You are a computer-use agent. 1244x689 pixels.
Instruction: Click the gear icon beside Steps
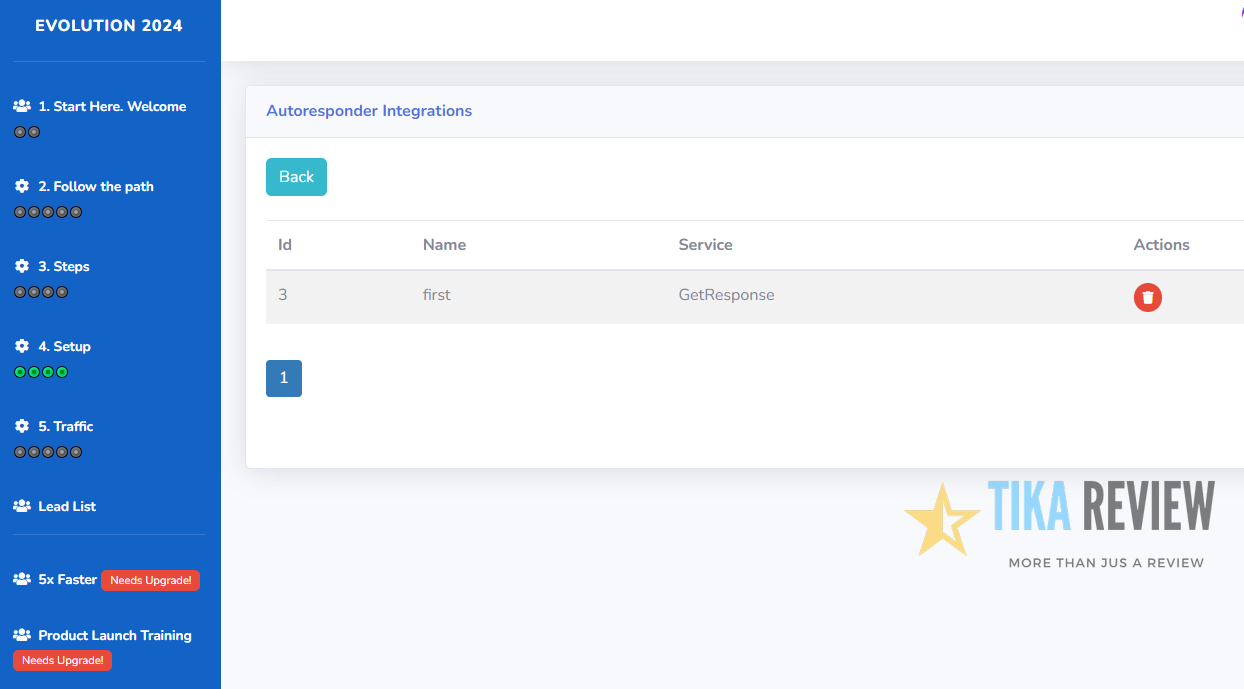pyautogui.click(x=22, y=266)
